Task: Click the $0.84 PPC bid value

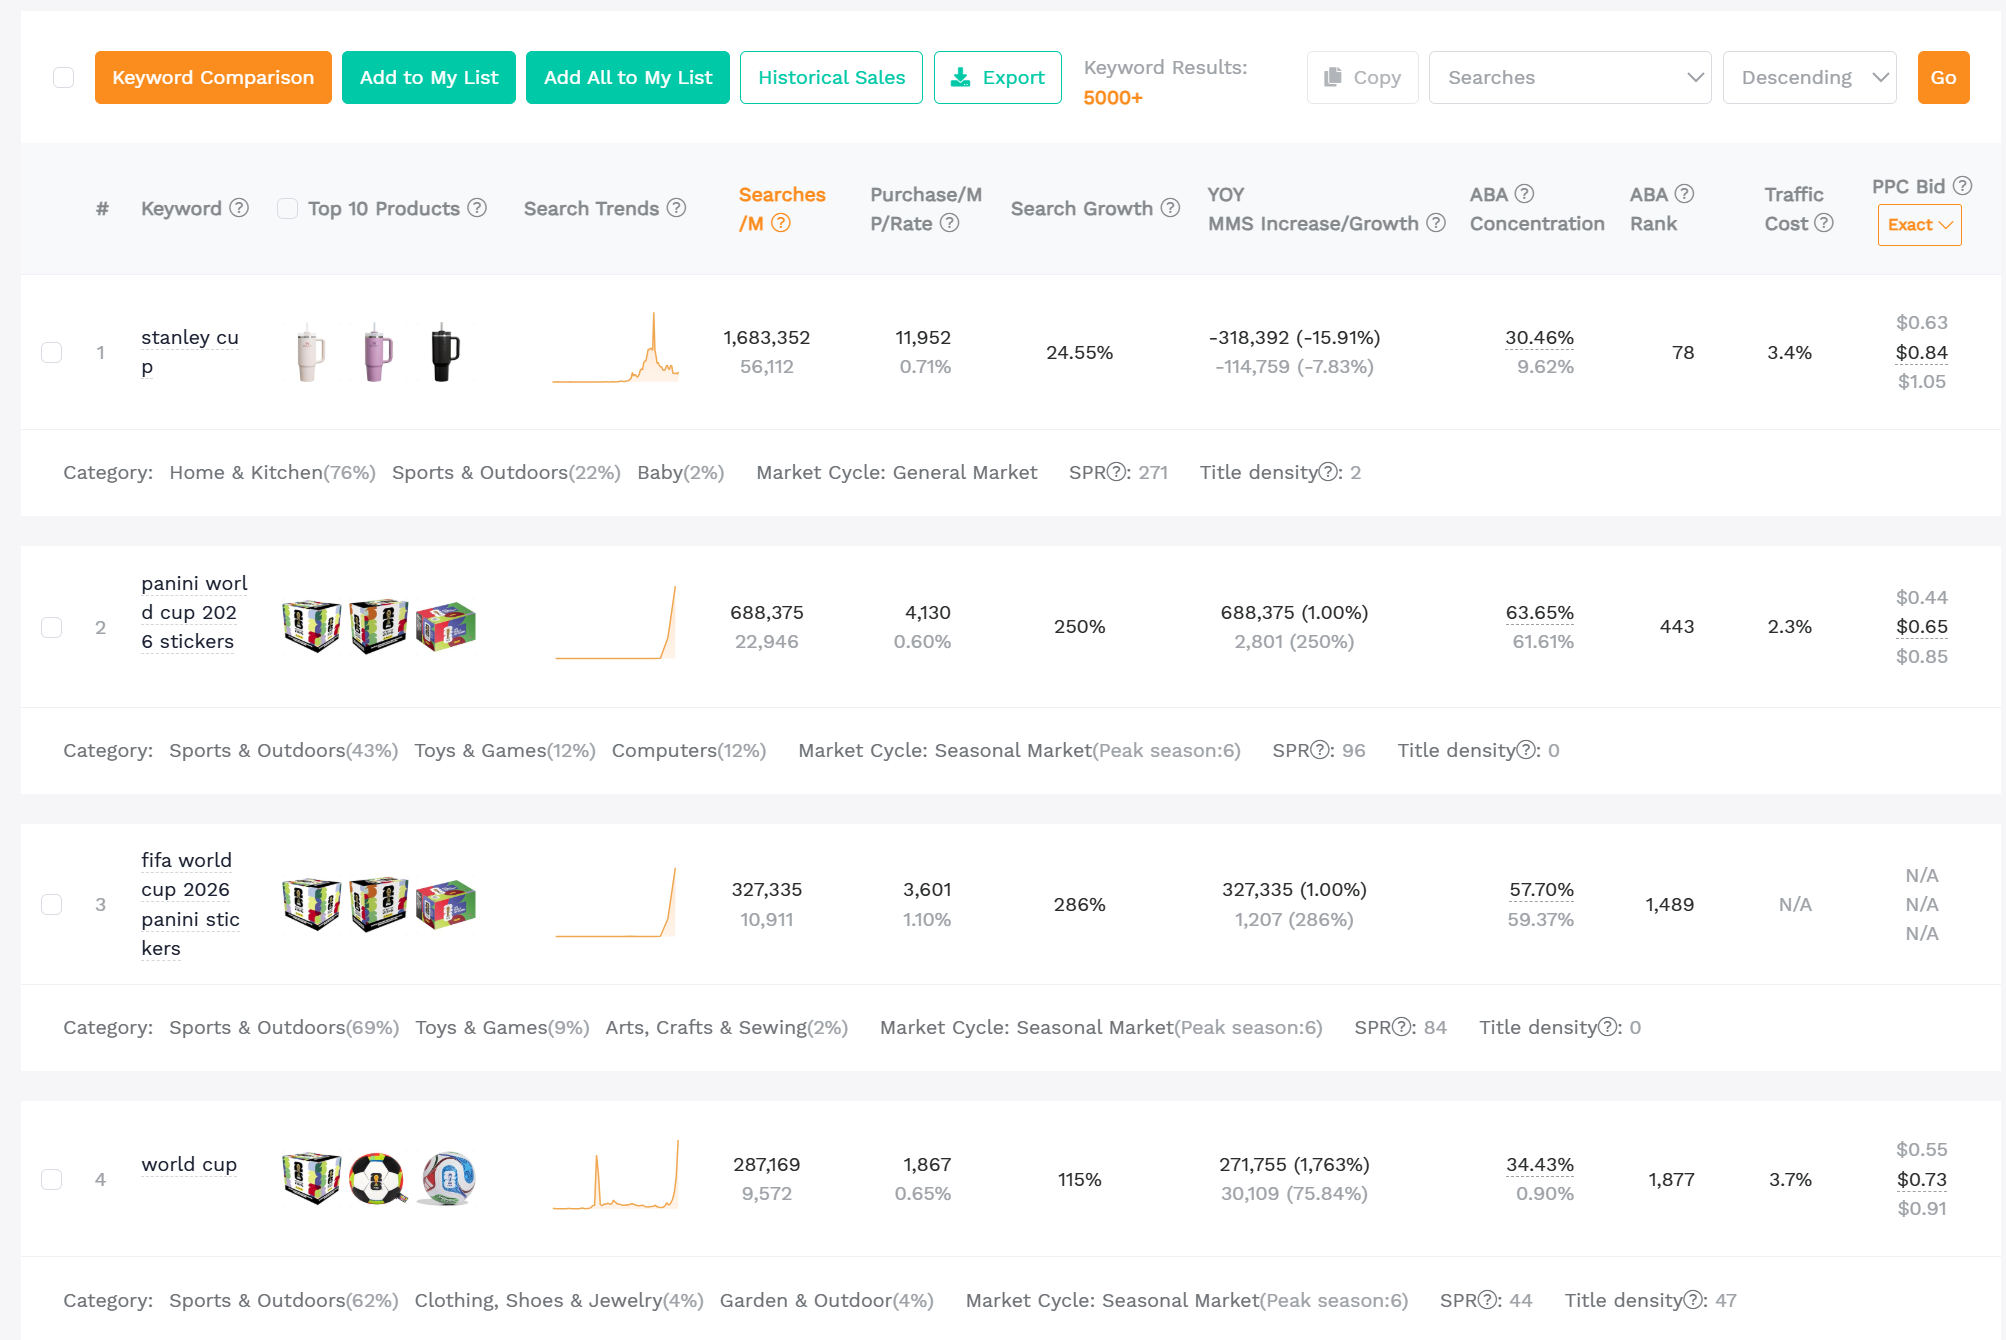Action: pyautogui.click(x=1921, y=352)
